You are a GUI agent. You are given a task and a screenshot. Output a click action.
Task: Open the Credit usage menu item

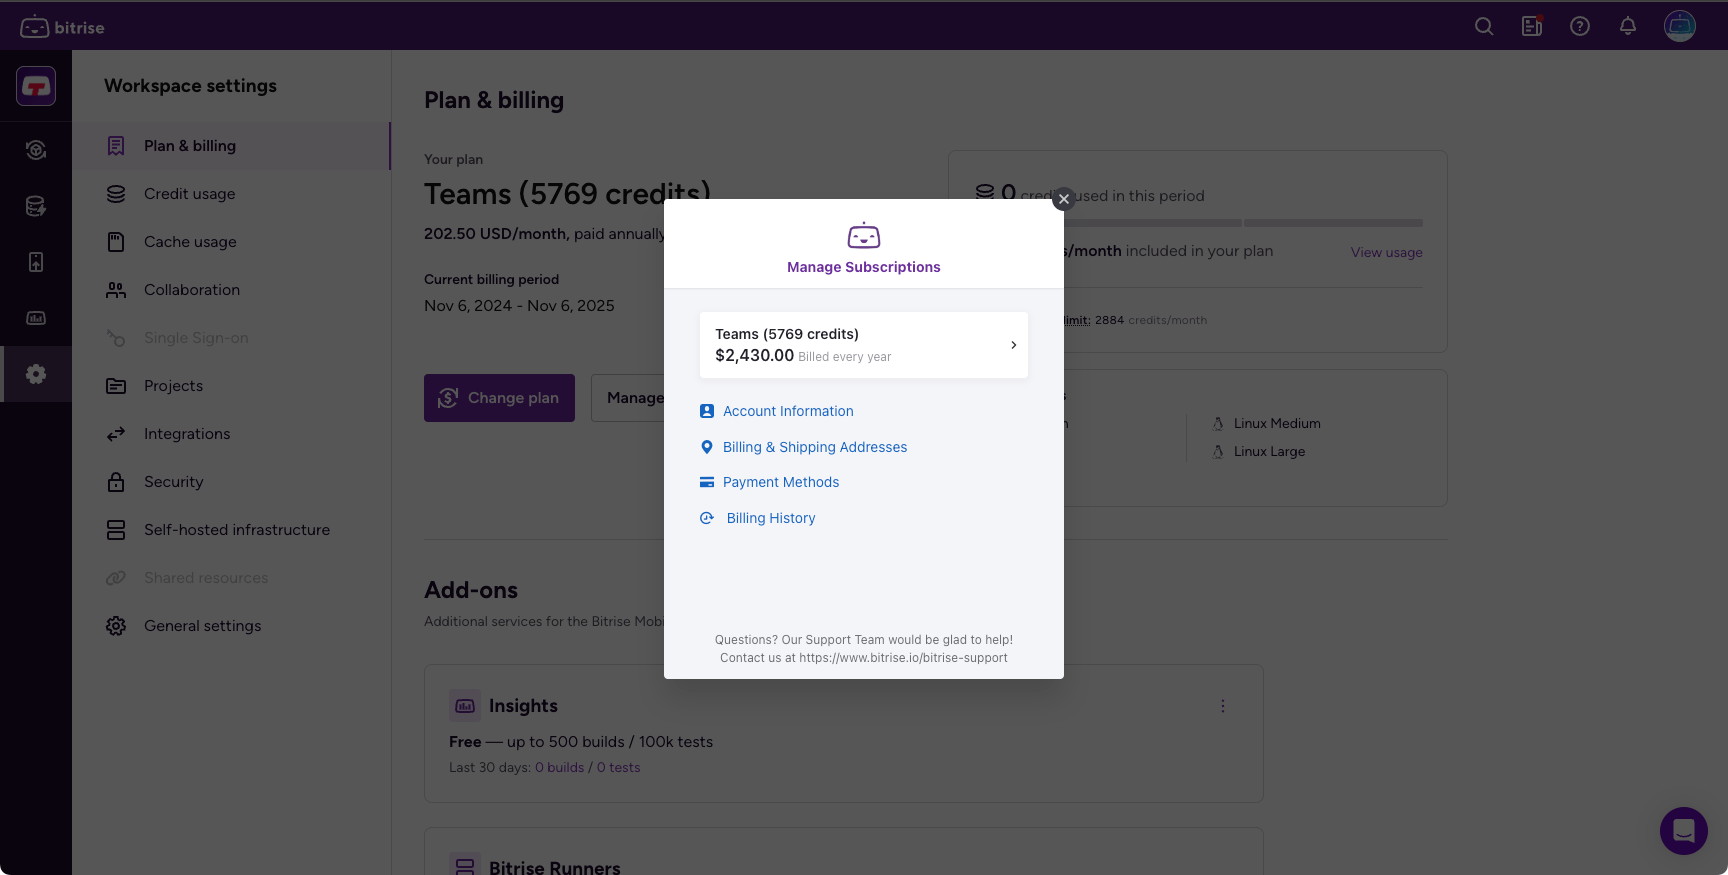[231, 194]
